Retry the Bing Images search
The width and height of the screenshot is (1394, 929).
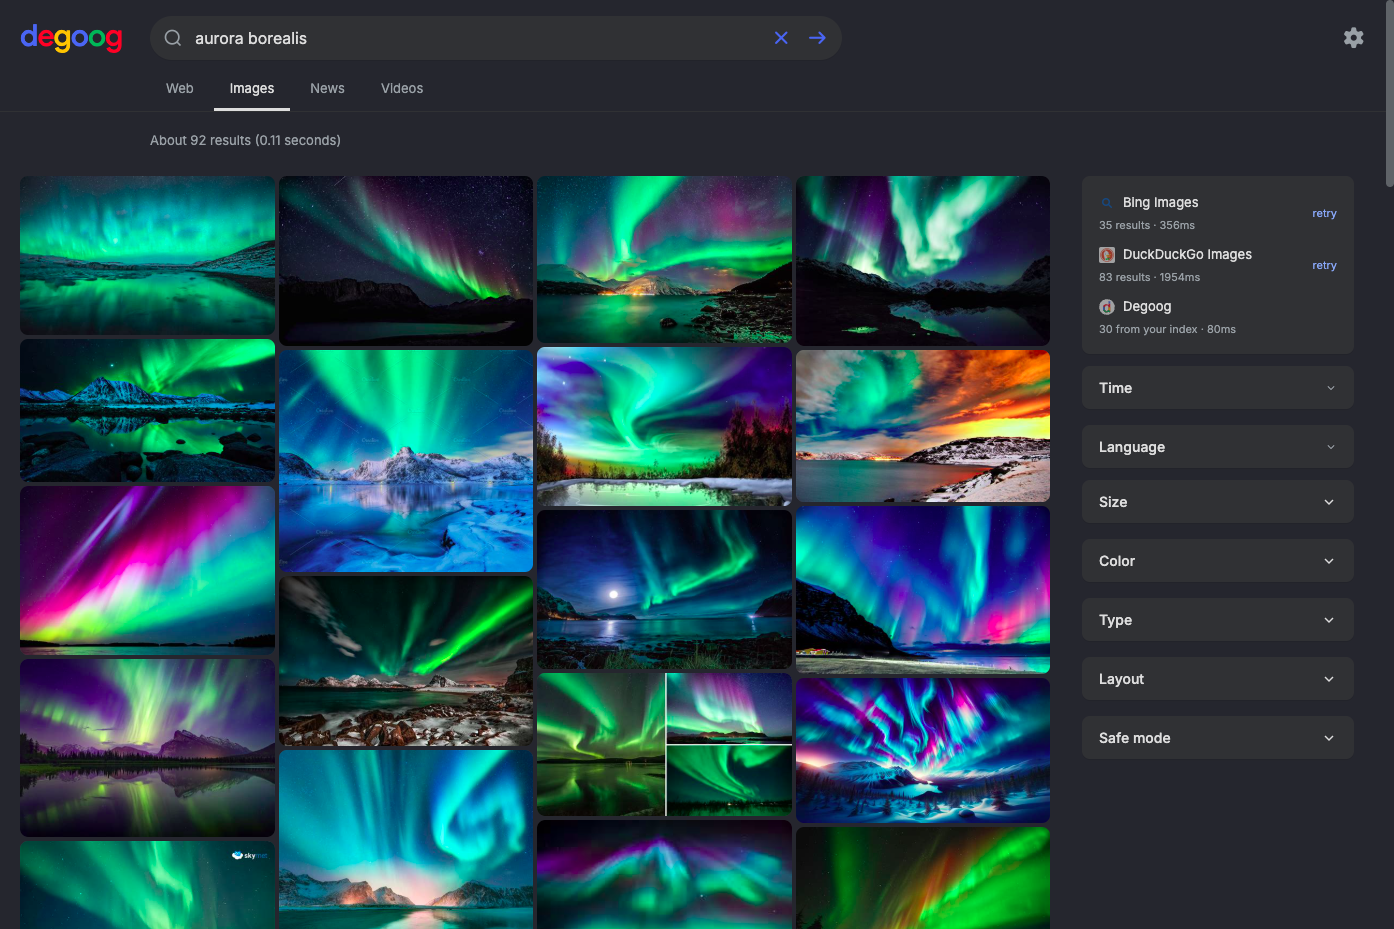pos(1324,213)
